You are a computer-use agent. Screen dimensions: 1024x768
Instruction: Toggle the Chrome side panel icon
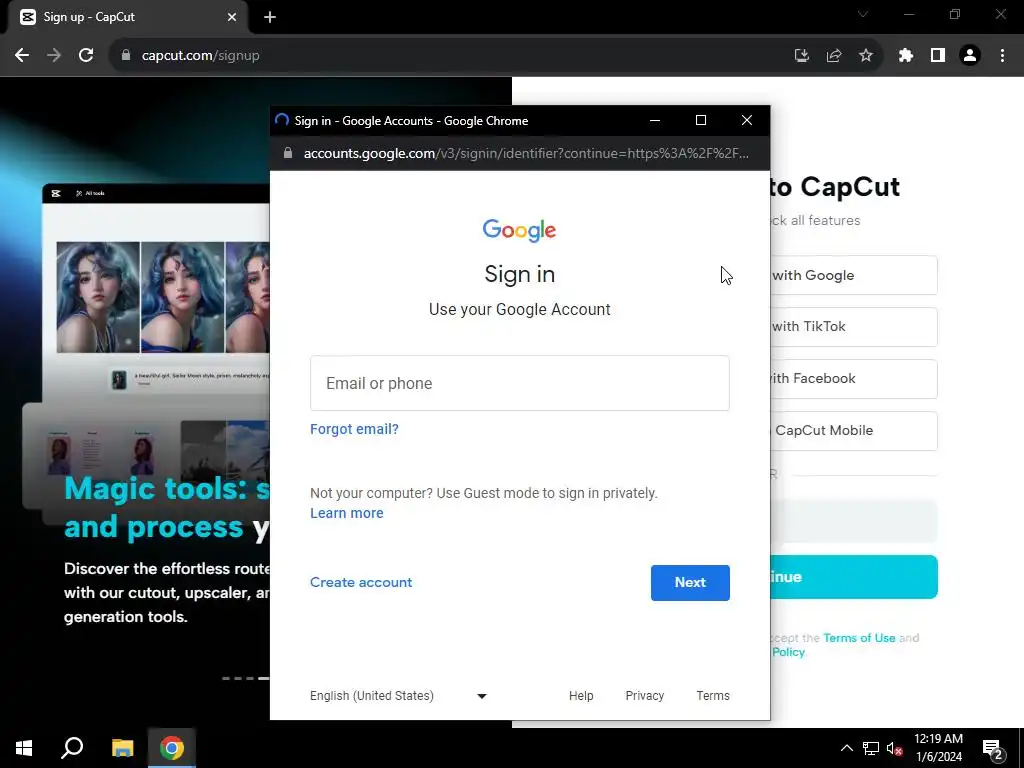[938, 56]
